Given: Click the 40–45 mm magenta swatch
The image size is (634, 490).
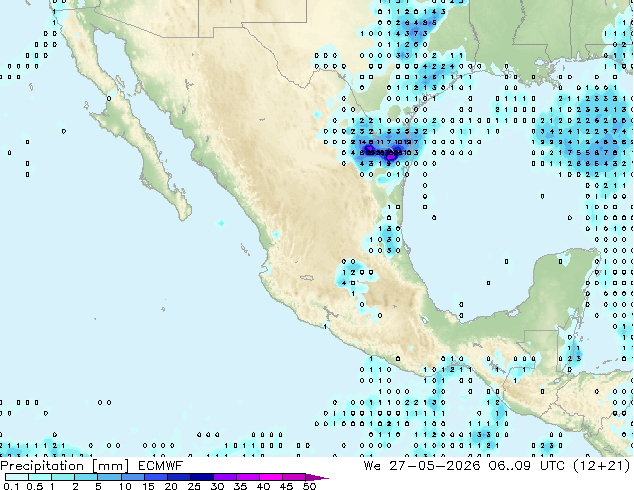Looking at the screenshot, I should (270, 477).
